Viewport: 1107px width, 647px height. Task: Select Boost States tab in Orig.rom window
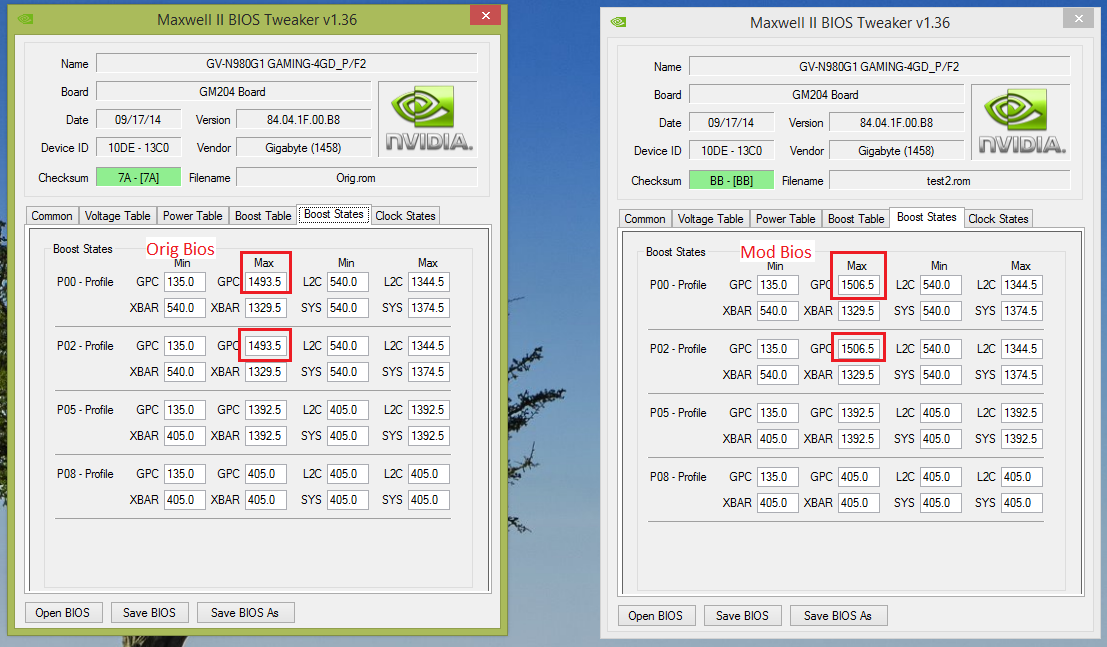pos(333,214)
